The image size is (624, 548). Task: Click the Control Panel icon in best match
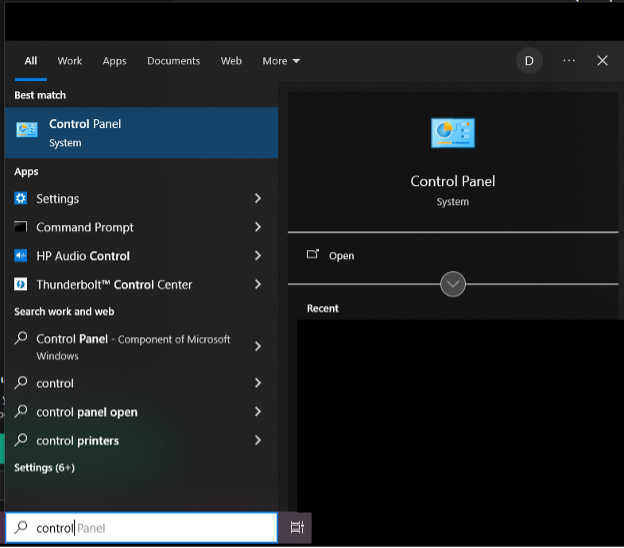click(x=27, y=130)
